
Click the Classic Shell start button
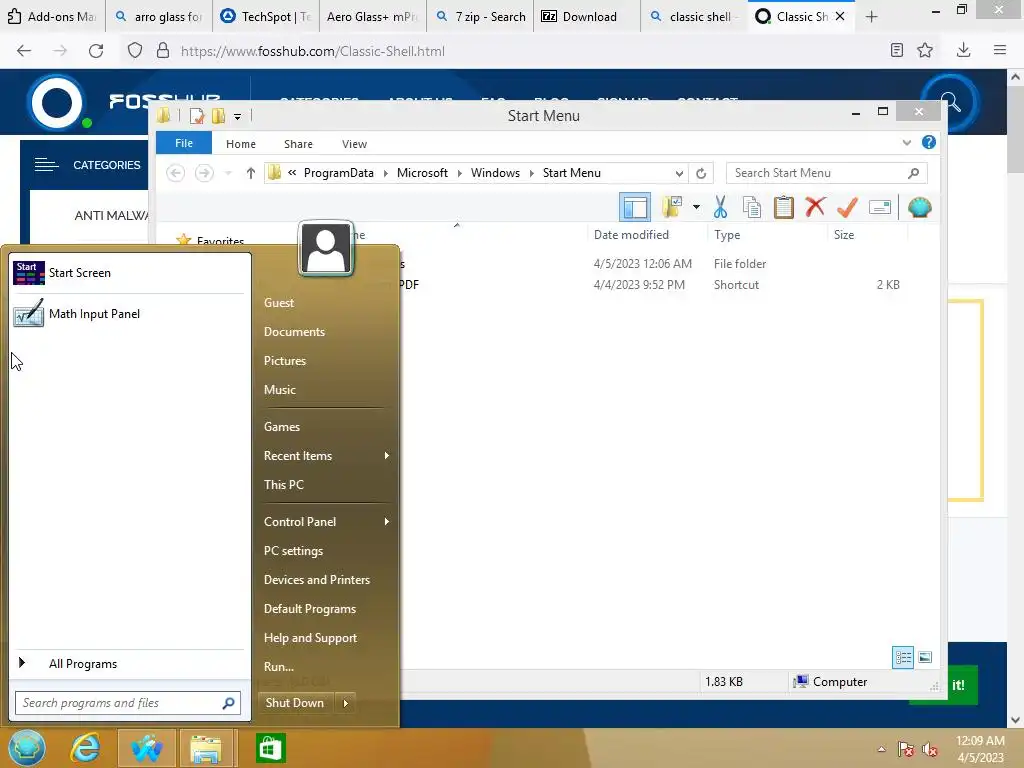tap(27, 748)
